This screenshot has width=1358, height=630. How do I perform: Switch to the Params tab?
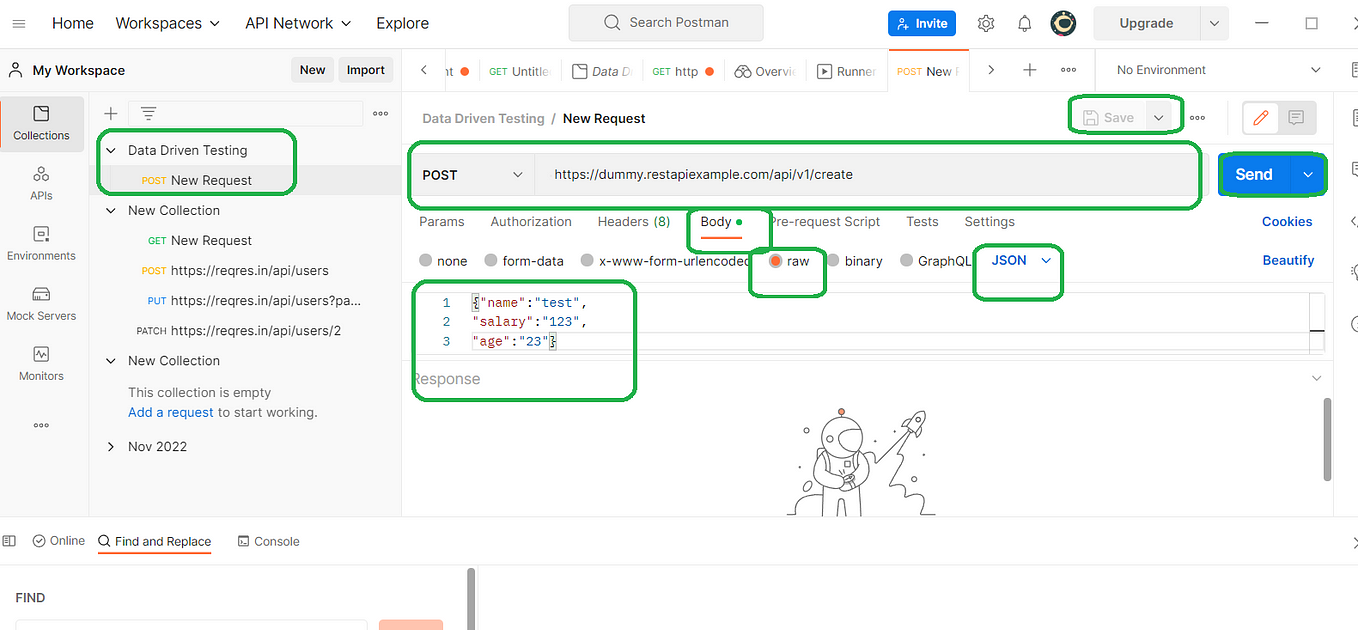pyautogui.click(x=442, y=222)
